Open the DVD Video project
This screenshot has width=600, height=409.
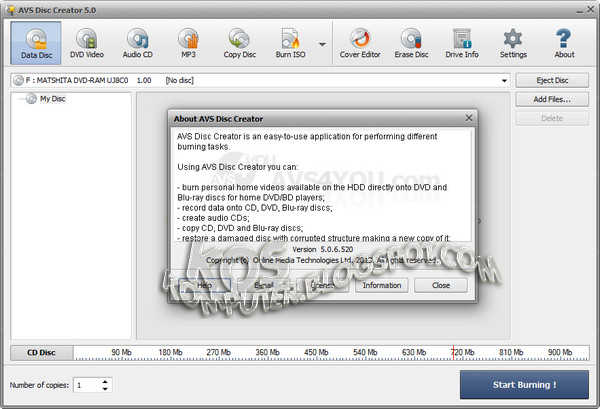point(87,43)
